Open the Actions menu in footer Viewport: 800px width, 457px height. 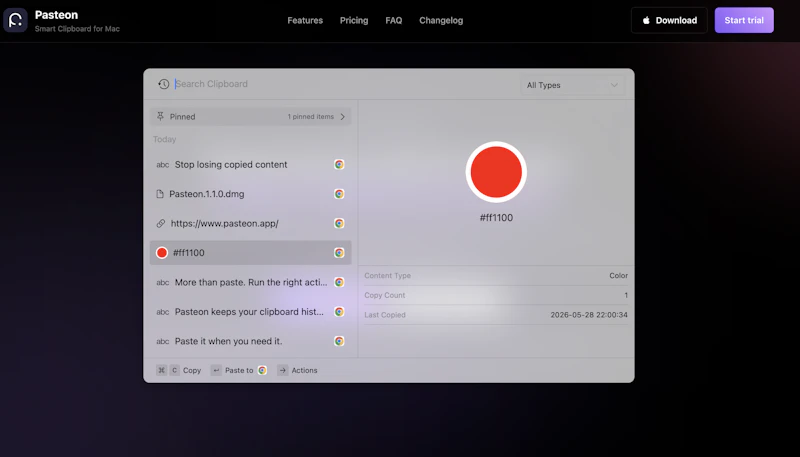pos(305,370)
